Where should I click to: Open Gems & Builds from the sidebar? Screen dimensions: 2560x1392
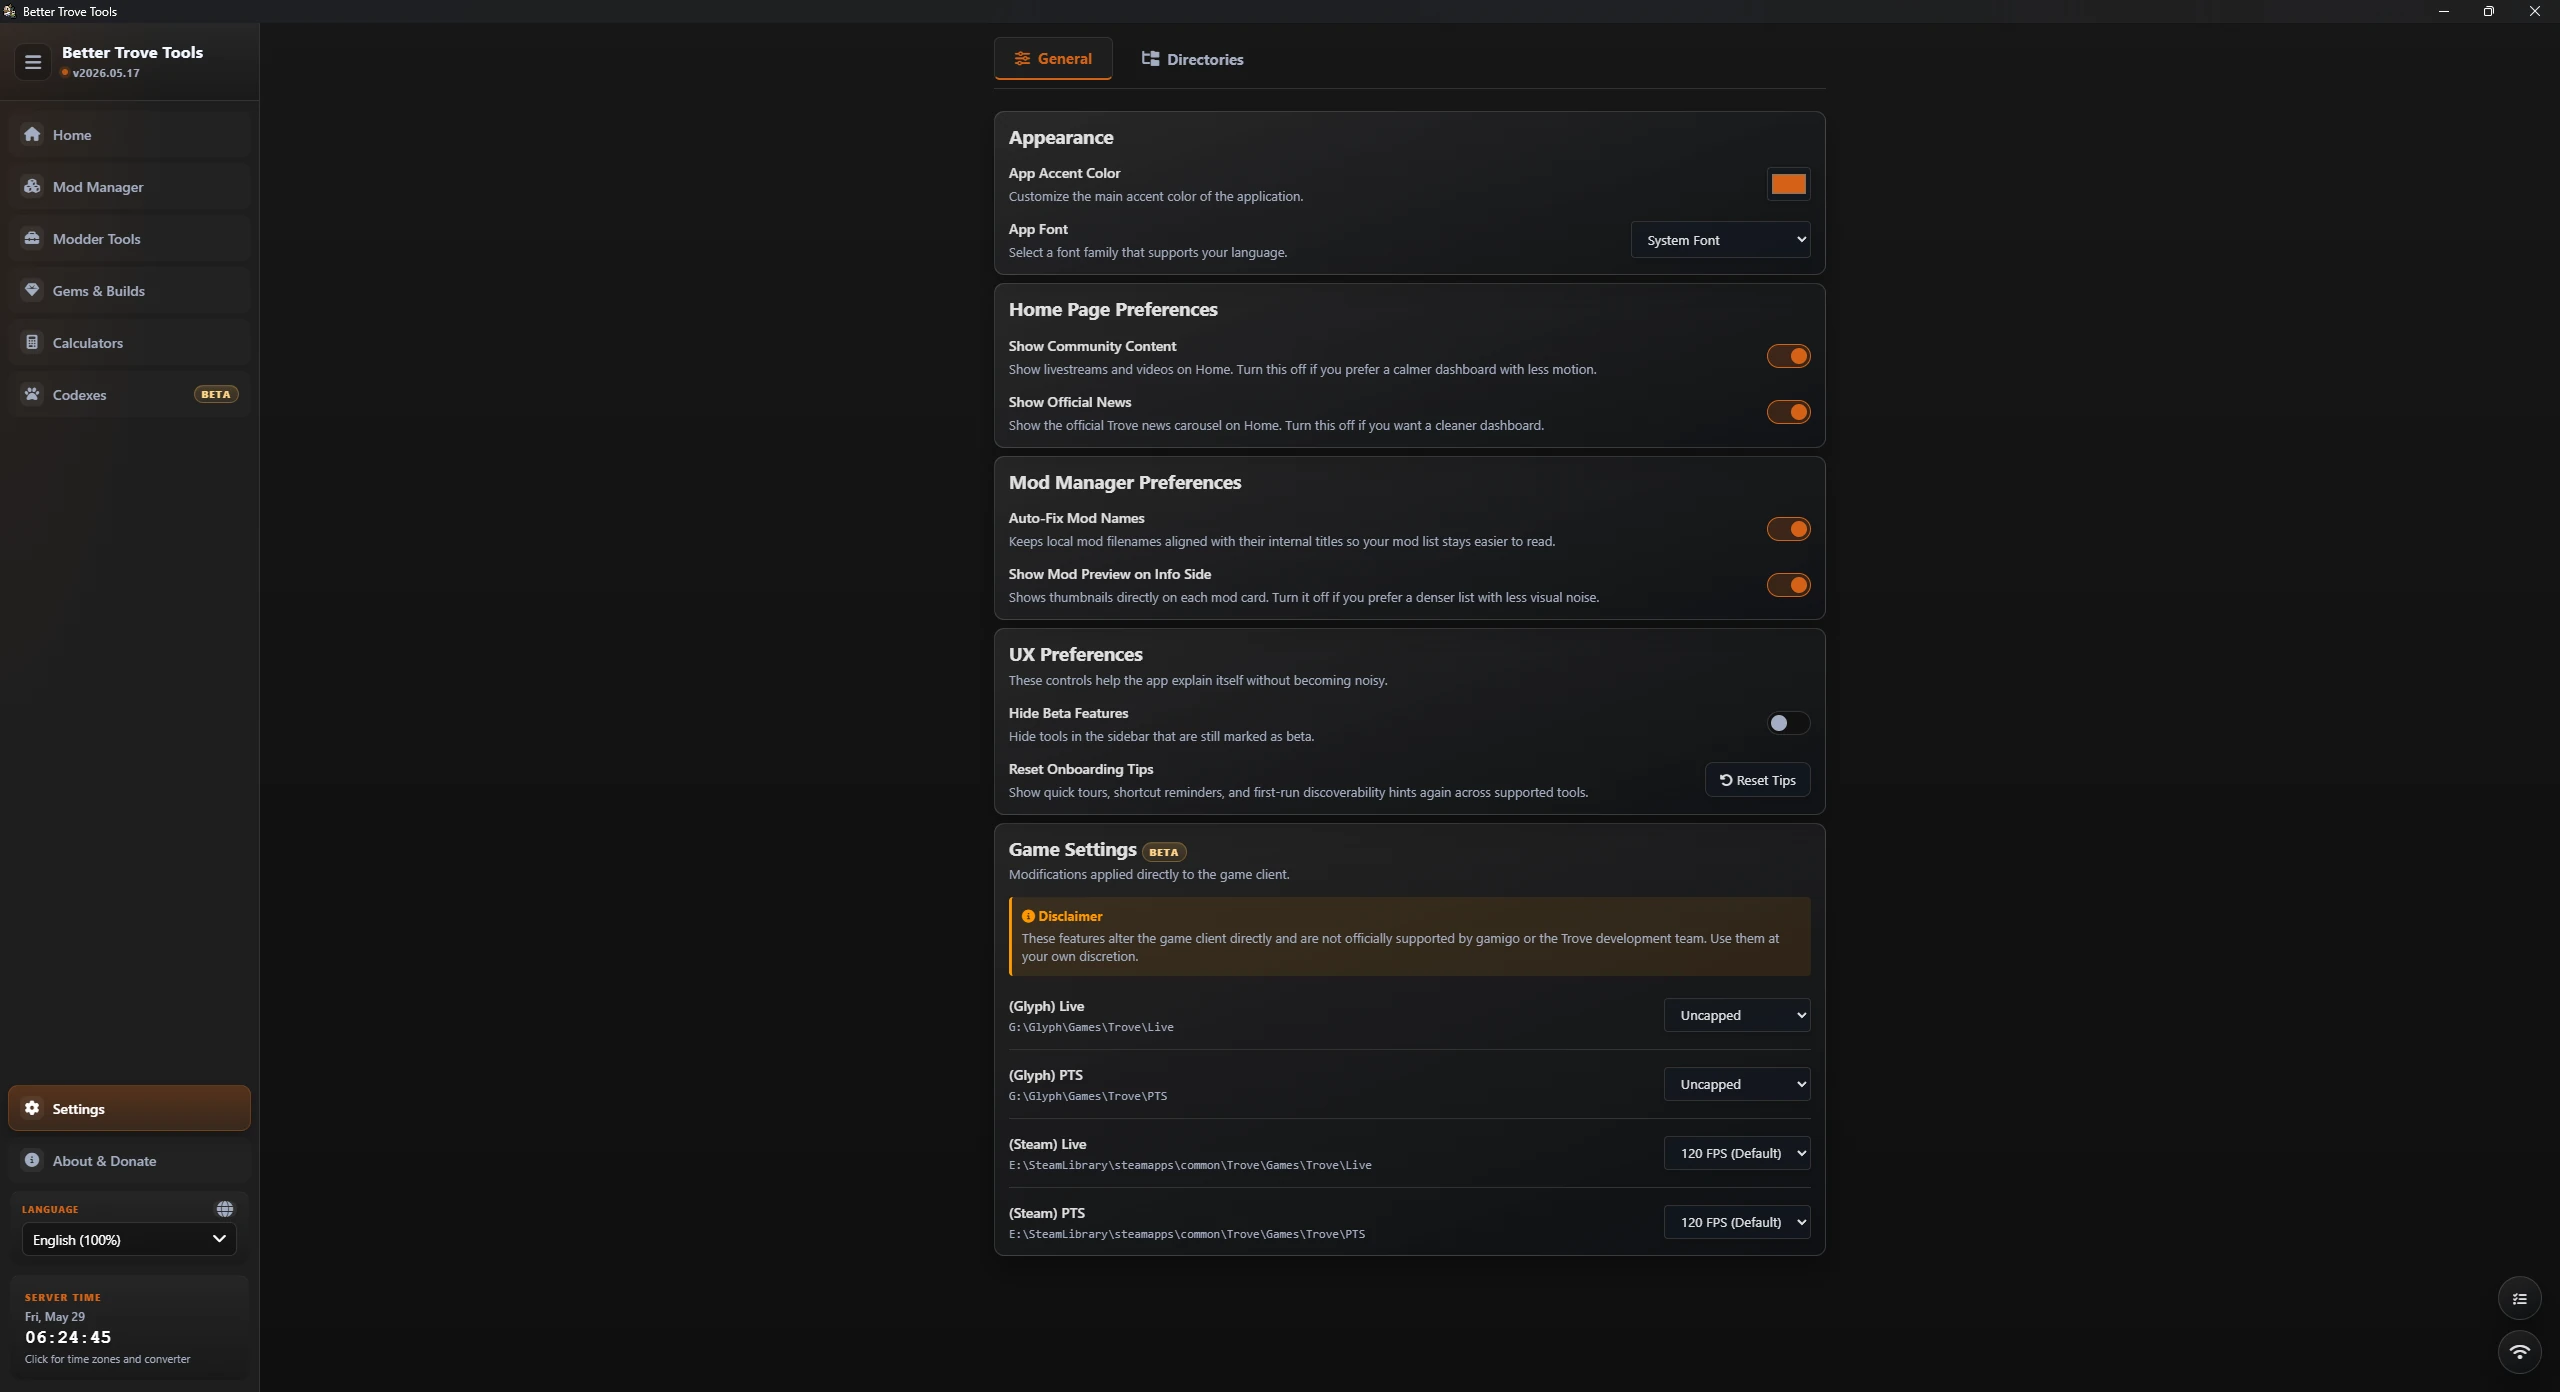(x=129, y=290)
